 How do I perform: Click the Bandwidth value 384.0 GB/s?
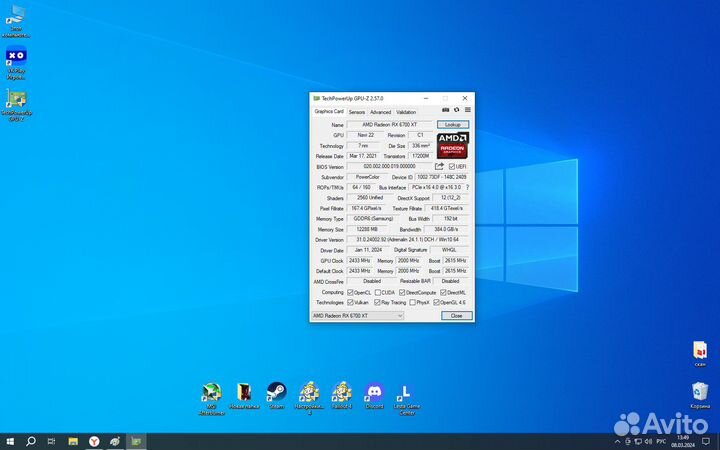pos(447,229)
